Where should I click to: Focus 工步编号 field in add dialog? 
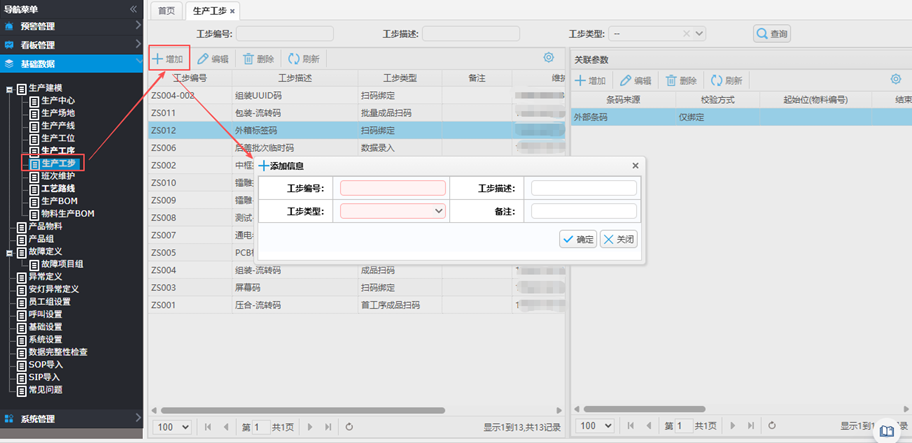pyautogui.click(x=393, y=188)
